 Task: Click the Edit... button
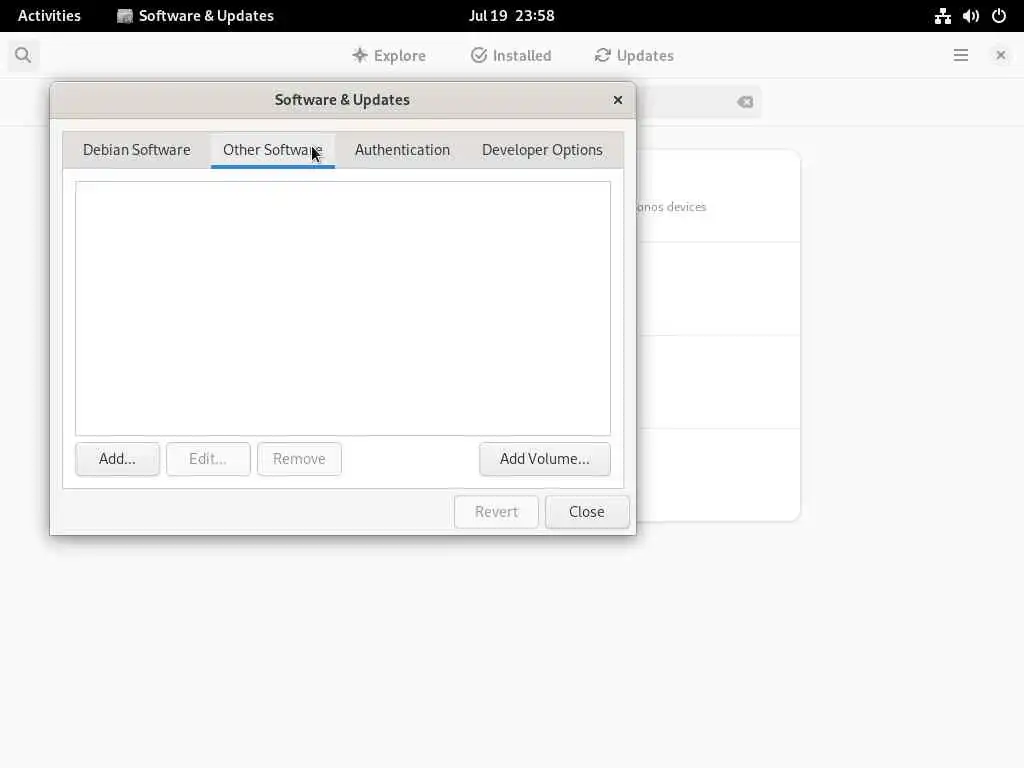pyautogui.click(x=208, y=458)
